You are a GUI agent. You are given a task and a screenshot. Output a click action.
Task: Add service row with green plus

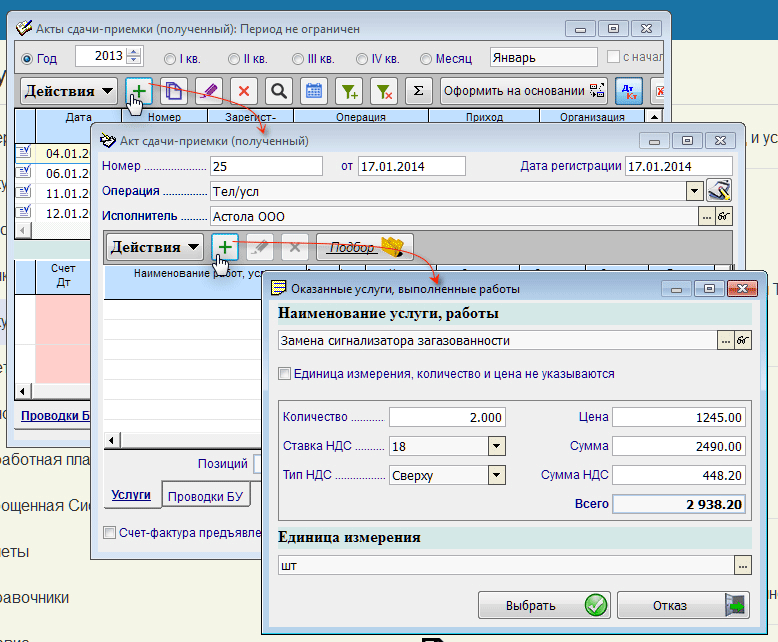[225, 247]
